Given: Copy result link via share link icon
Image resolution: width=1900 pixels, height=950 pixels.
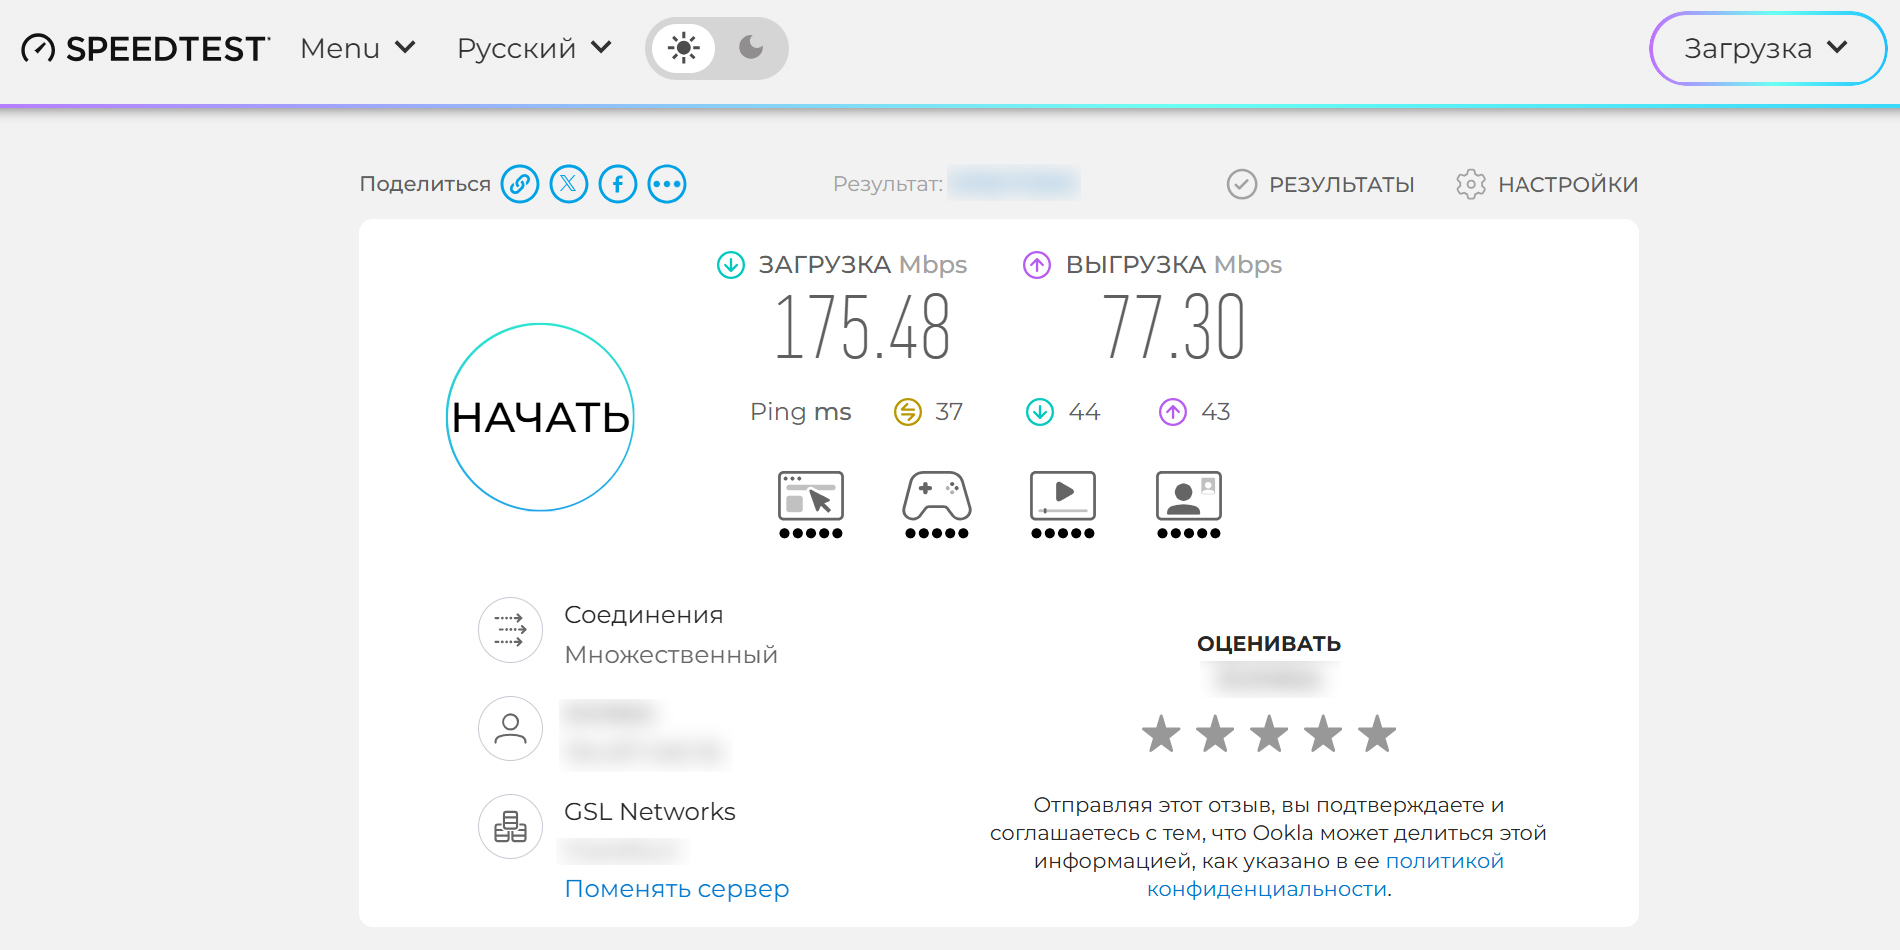Looking at the screenshot, I should tap(520, 184).
